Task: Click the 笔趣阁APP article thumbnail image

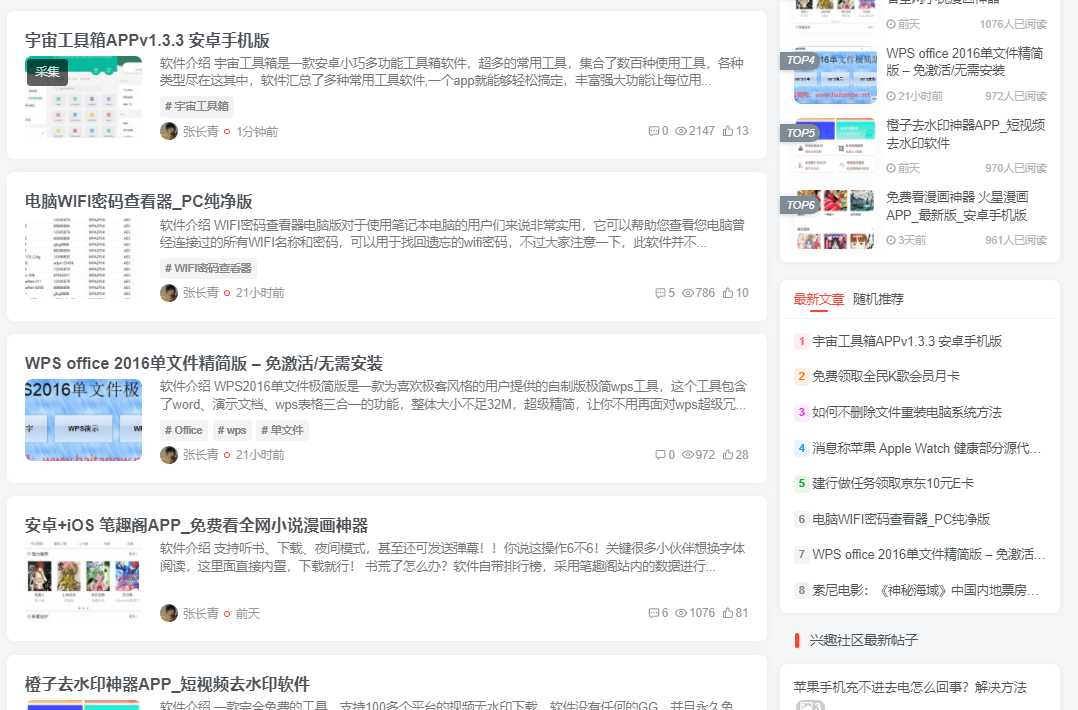Action: [83, 581]
